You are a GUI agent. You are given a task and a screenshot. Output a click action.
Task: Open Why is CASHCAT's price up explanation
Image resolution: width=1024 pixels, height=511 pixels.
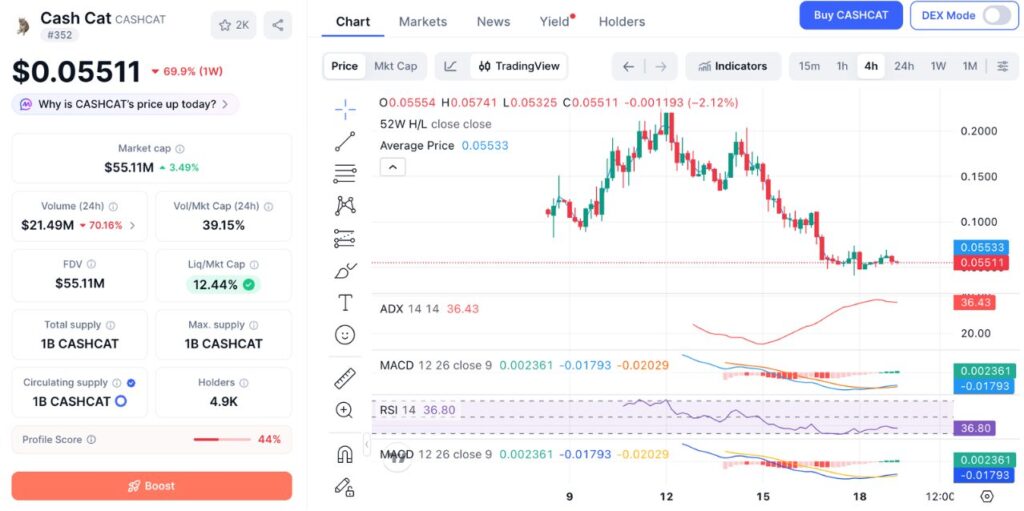[x=125, y=104]
